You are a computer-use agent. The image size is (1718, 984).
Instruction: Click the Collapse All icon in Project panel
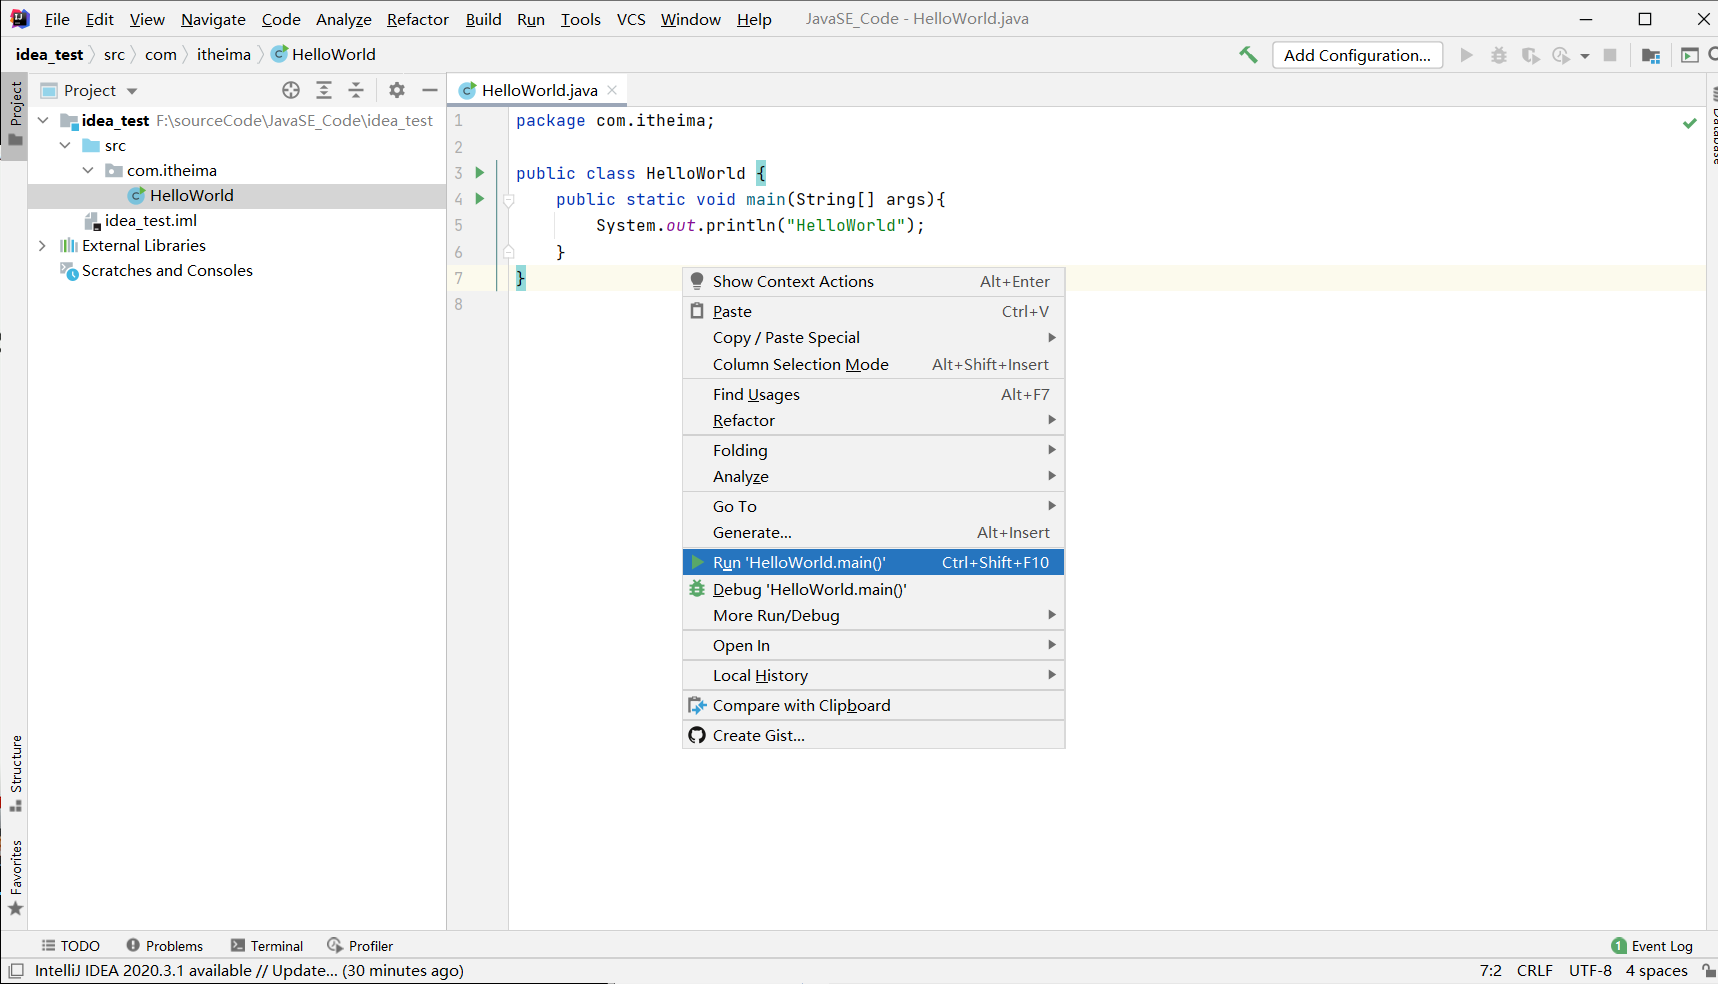point(356,90)
